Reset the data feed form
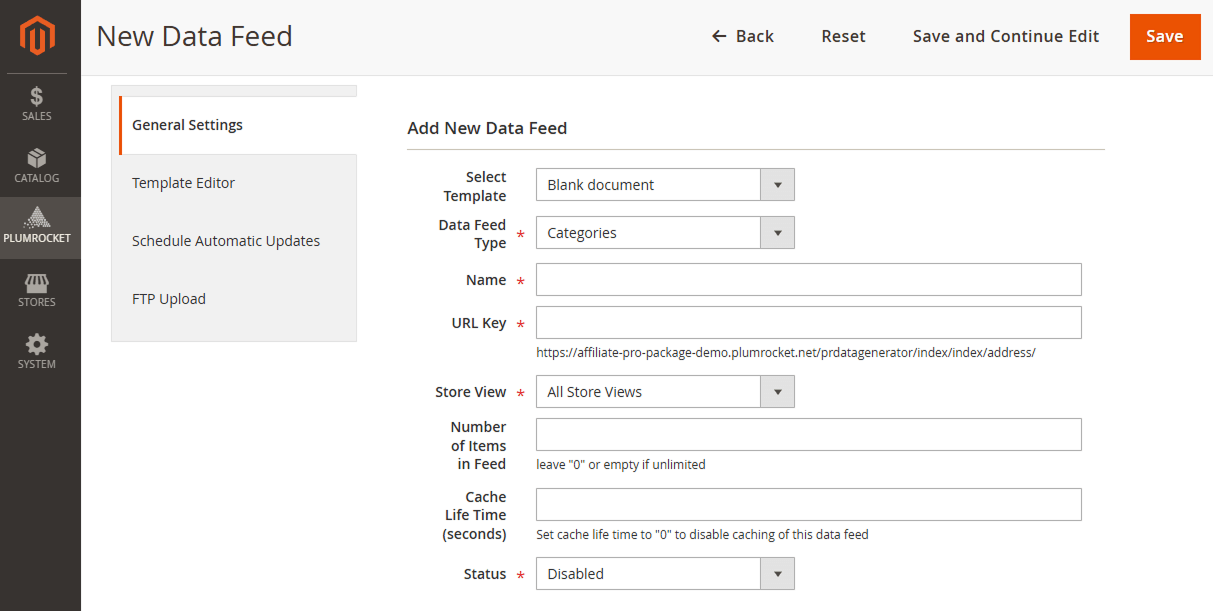This screenshot has width=1213, height=611. coord(843,36)
